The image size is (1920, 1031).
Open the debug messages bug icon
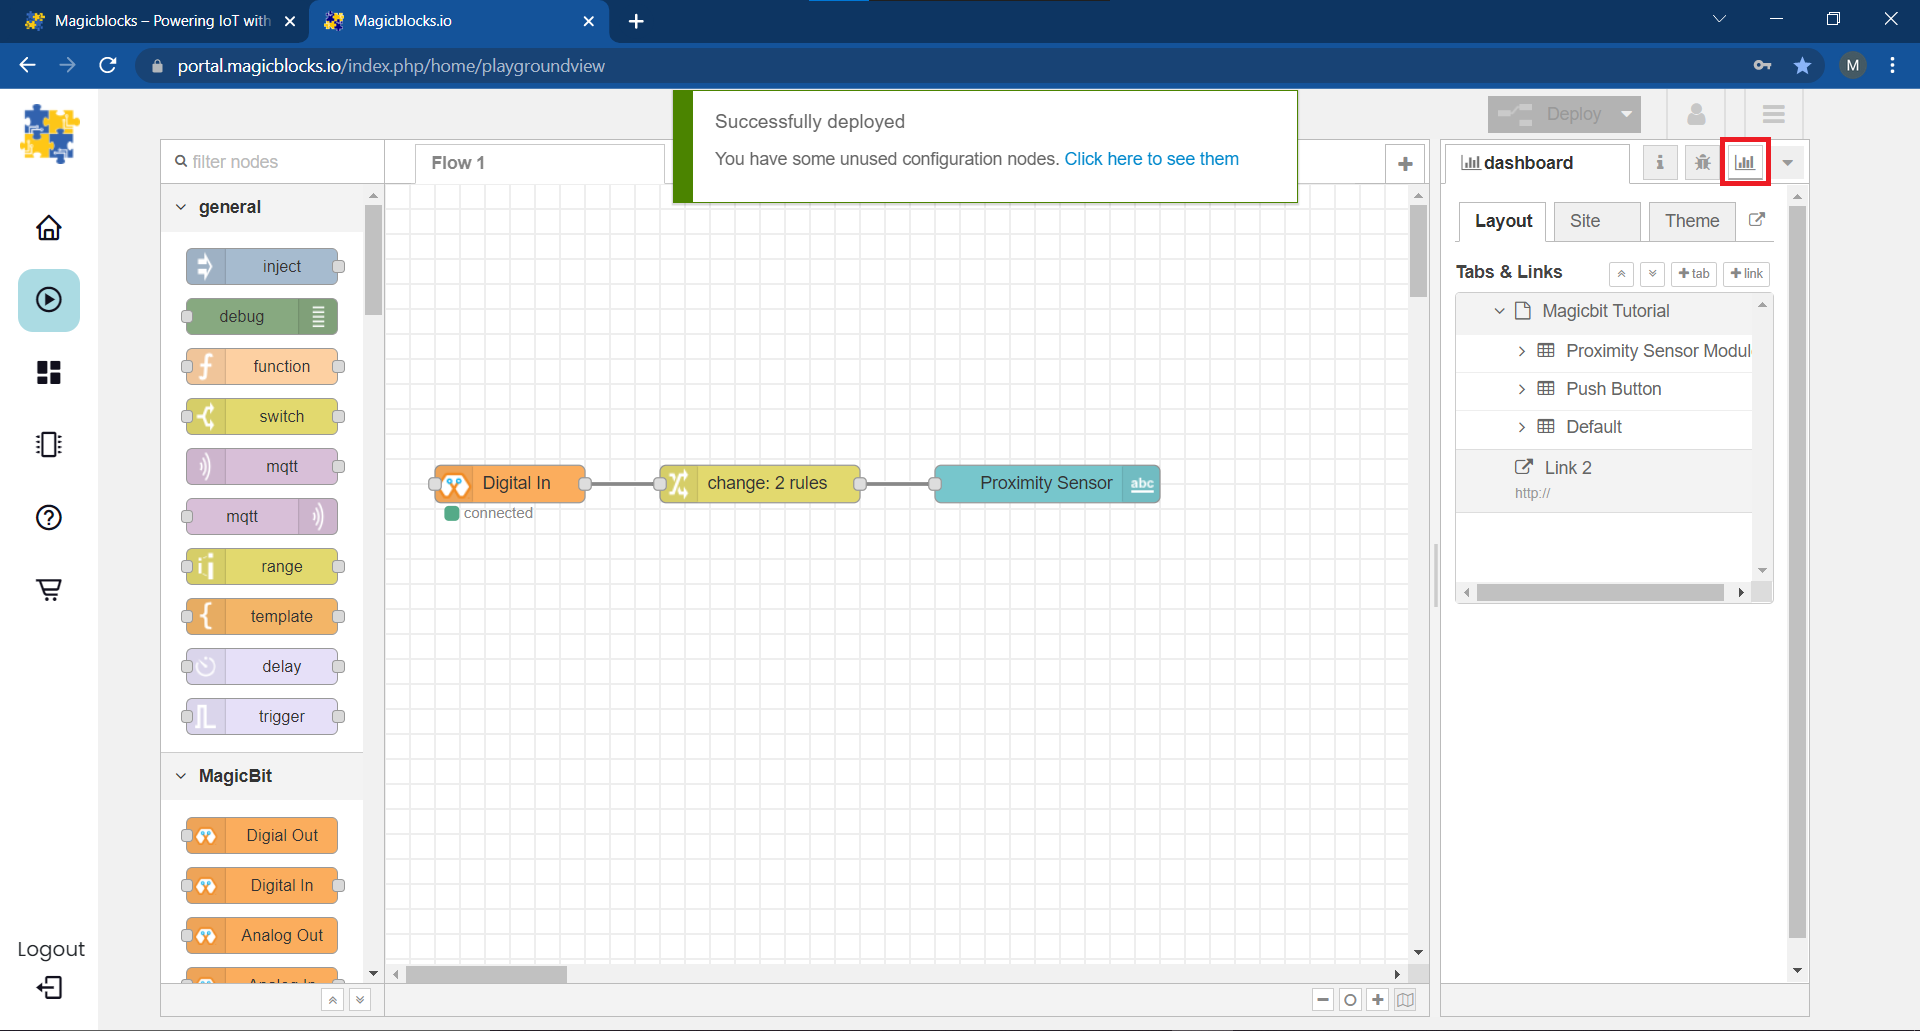point(1702,162)
